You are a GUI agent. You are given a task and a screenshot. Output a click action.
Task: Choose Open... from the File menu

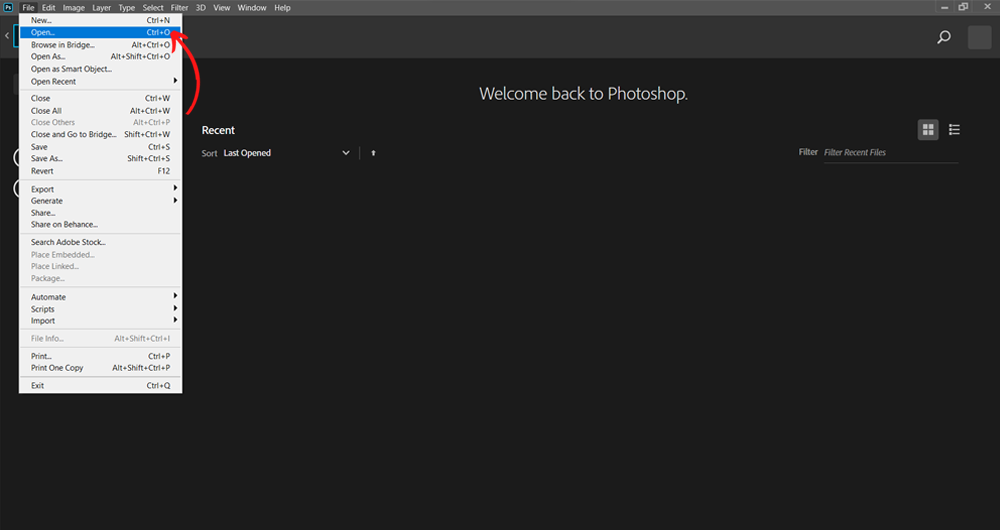(x=100, y=32)
